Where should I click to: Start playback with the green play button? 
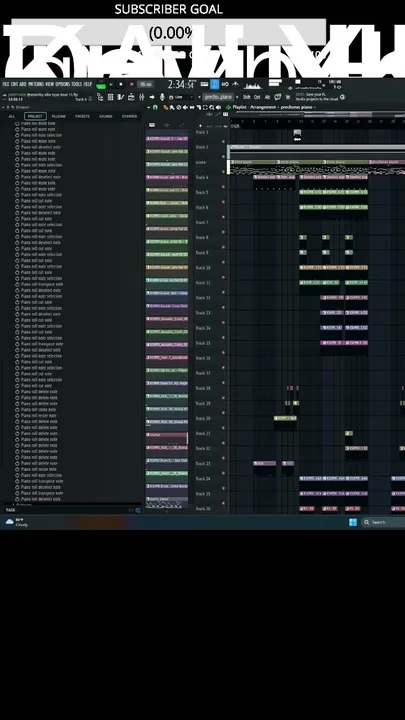tap(111, 84)
